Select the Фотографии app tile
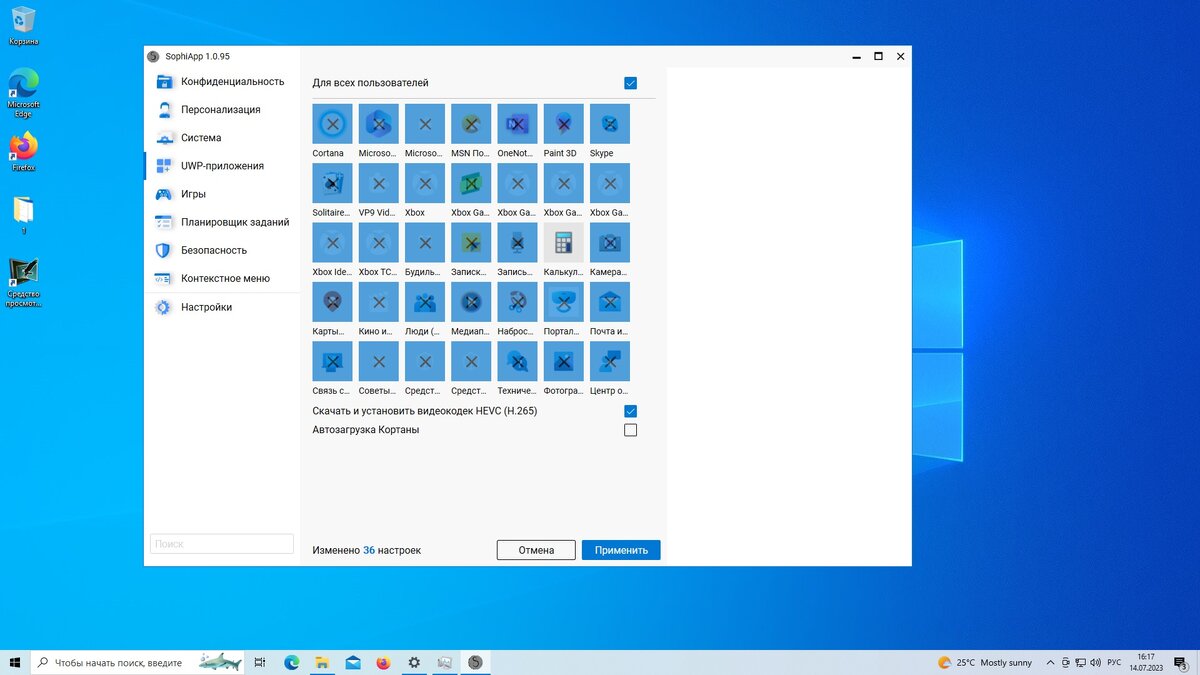This screenshot has width=1200, height=675. [564, 361]
